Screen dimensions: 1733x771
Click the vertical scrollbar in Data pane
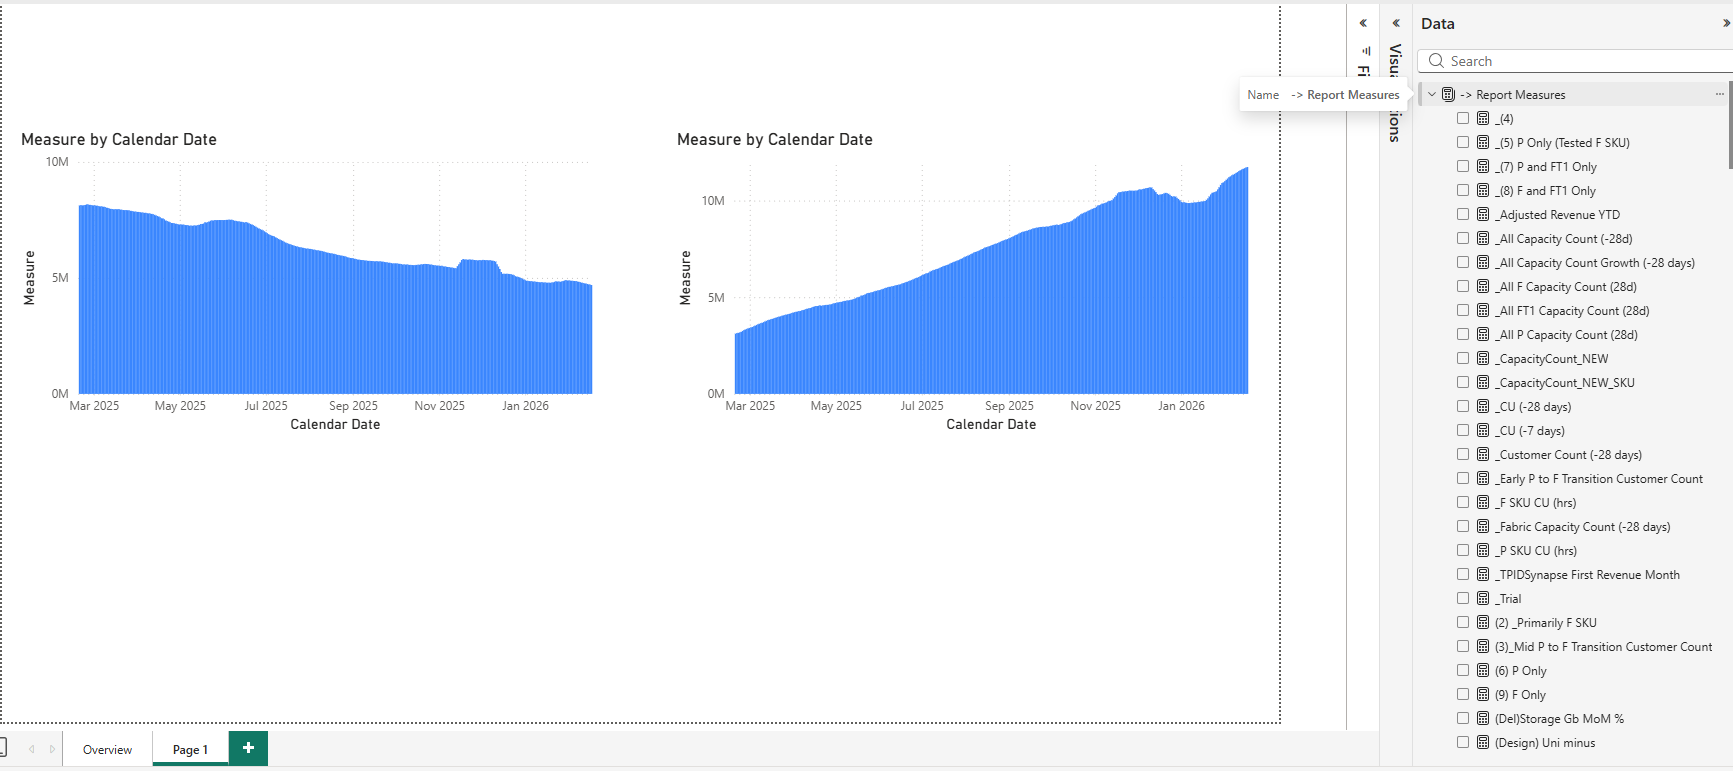point(1730,130)
